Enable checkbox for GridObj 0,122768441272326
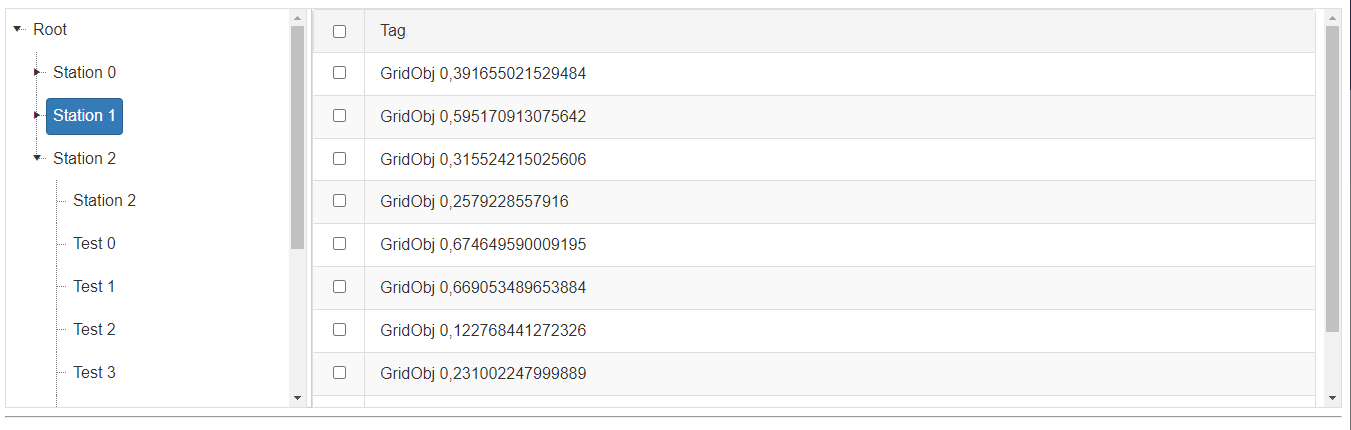1351x430 pixels. coord(339,329)
